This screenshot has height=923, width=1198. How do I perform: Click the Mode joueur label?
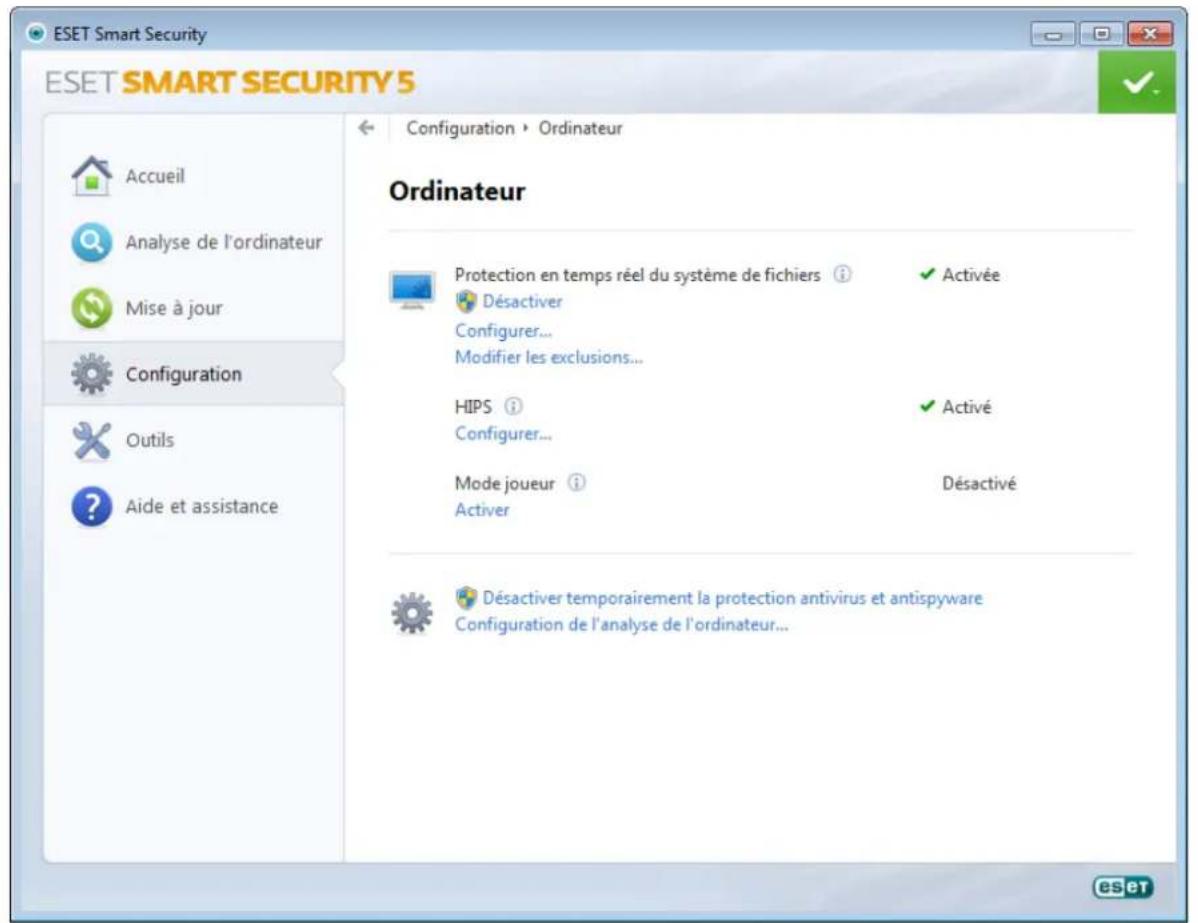505,484
